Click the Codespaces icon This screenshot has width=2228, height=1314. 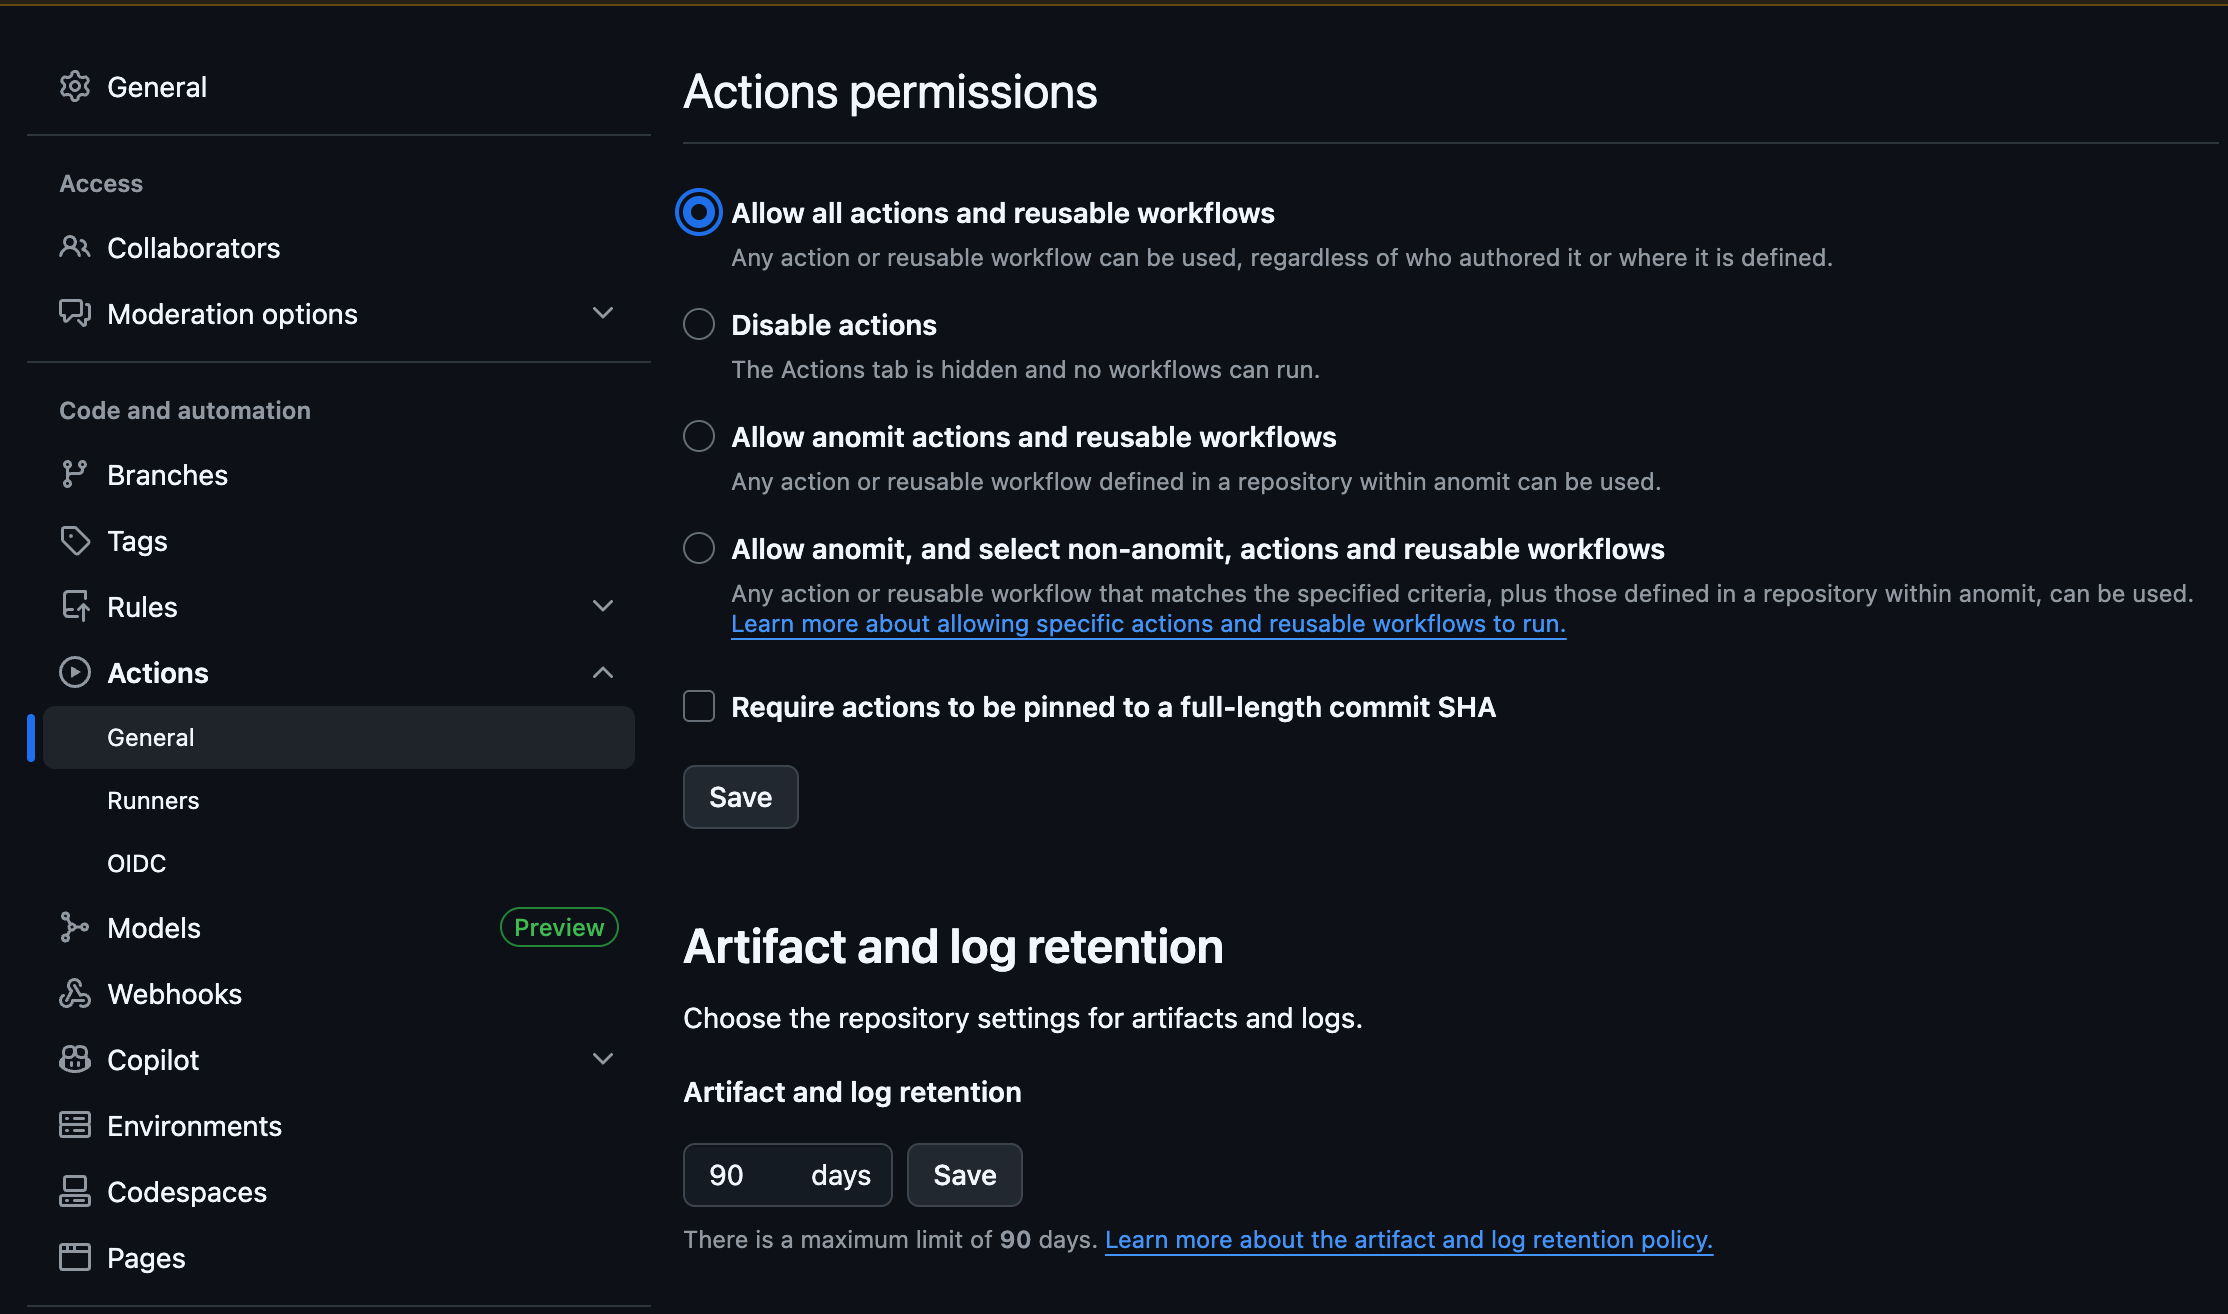tap(75, 1191)
